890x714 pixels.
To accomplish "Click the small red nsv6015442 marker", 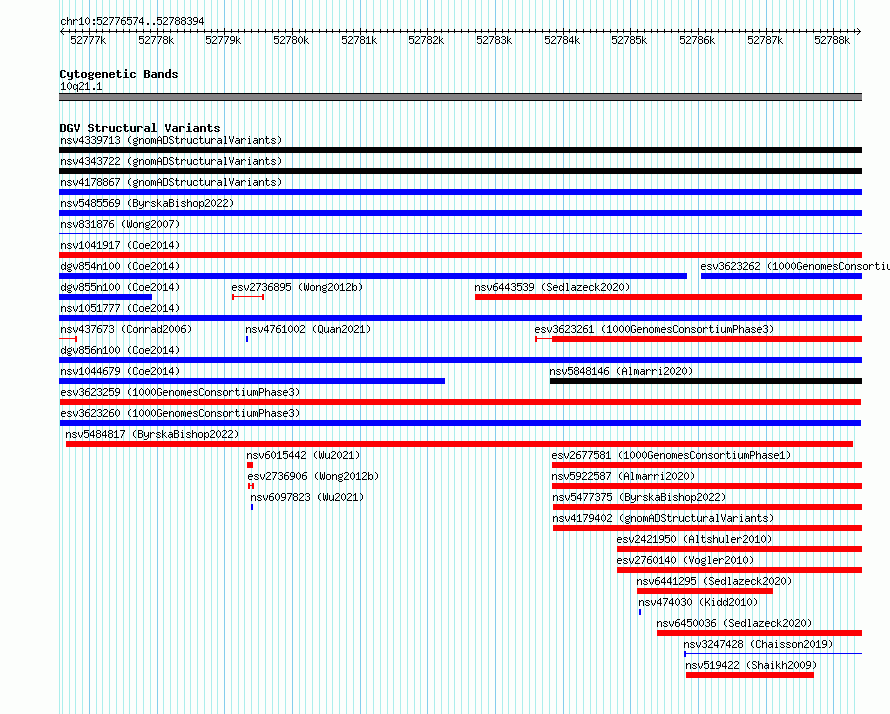I will pyautogui.click(x=250, y=465).
